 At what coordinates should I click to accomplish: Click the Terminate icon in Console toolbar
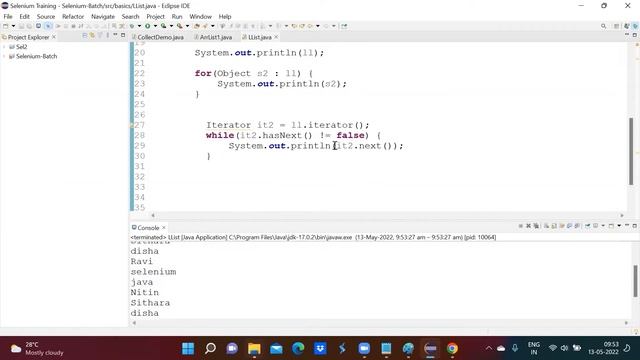point(521,226)
